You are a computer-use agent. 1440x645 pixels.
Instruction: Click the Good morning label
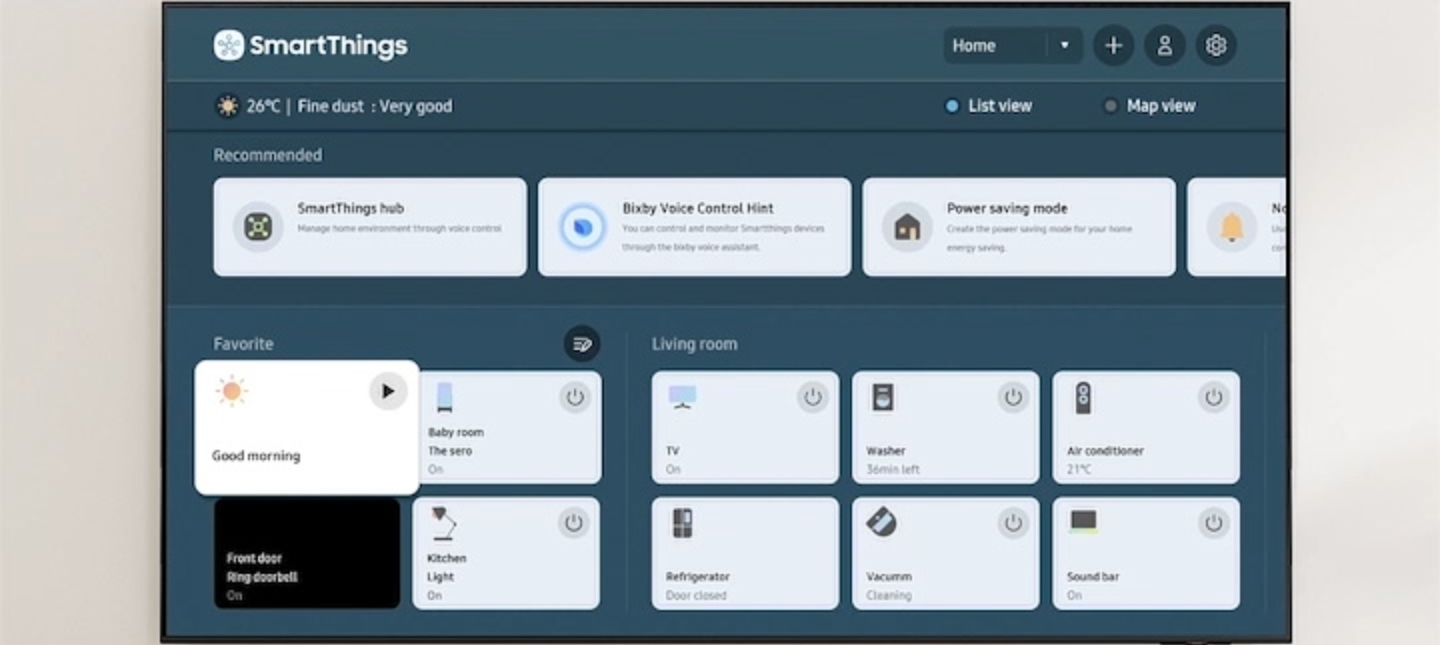256,456
